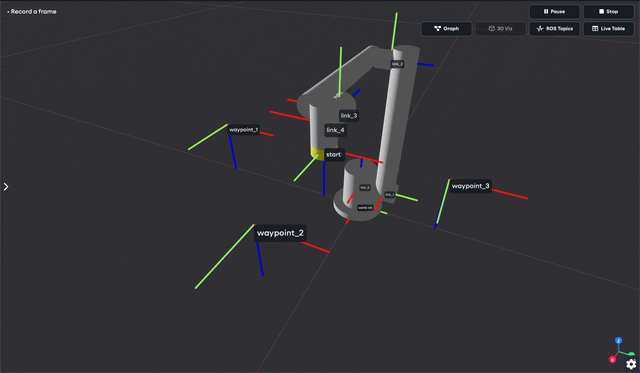Viewport: 640px width, 373px height.
Task: Pause the live visualization
Action: (x=554, y=11)
